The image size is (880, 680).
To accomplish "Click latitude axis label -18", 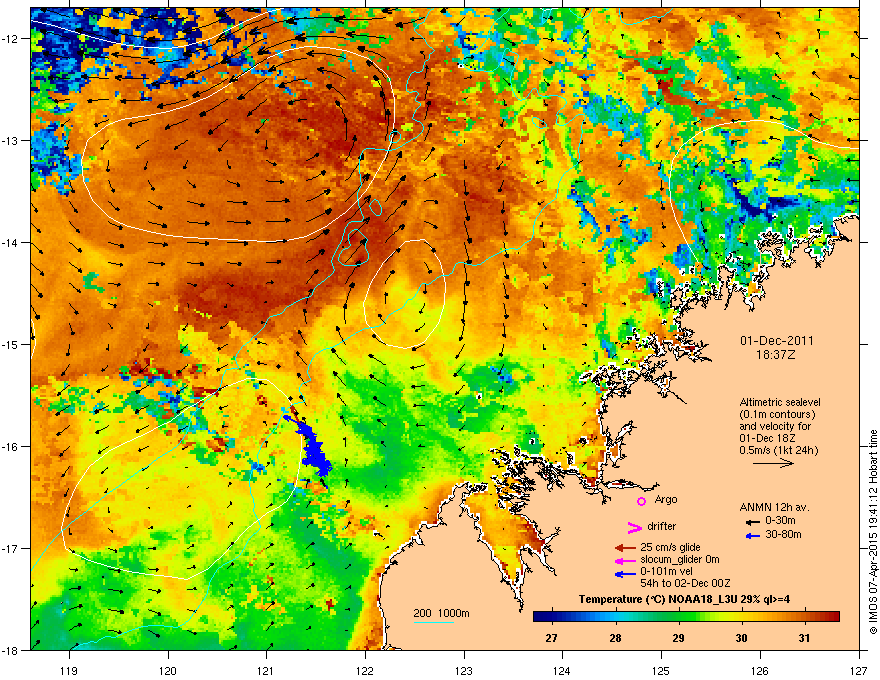I will pos(10,650).
